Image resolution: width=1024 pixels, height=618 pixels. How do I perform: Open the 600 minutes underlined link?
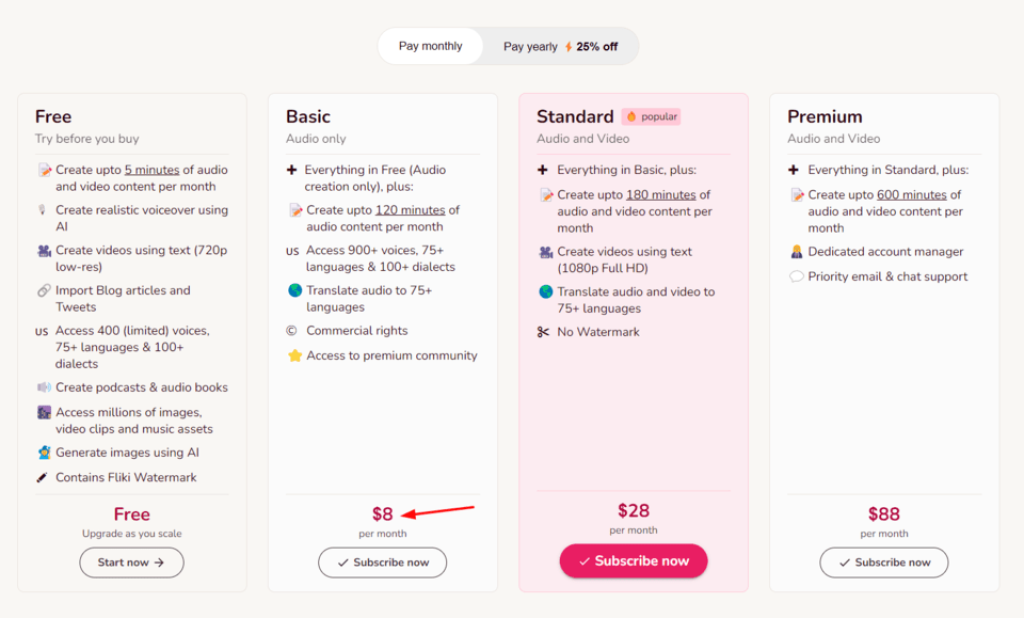tap(912, 195)
